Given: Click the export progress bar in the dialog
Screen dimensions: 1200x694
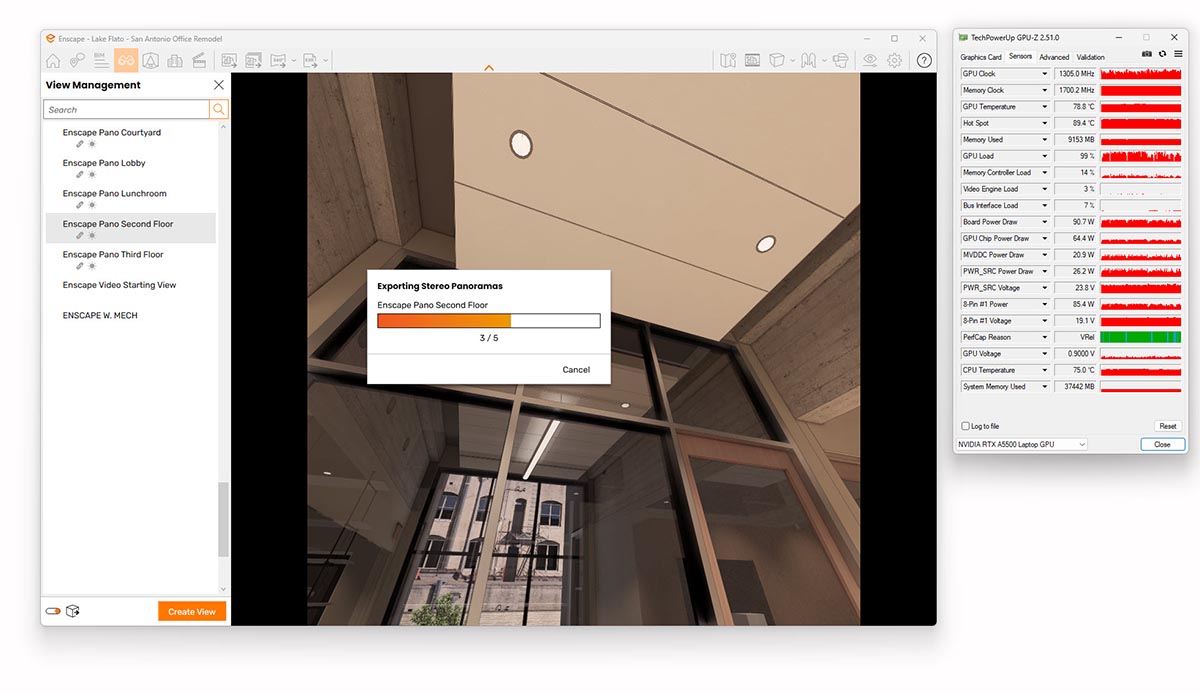Looking at the screenshot, I should click(489, 321).
